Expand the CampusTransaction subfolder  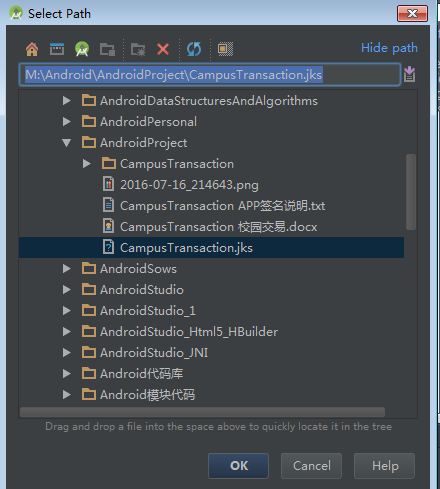(x=87, y=163)
